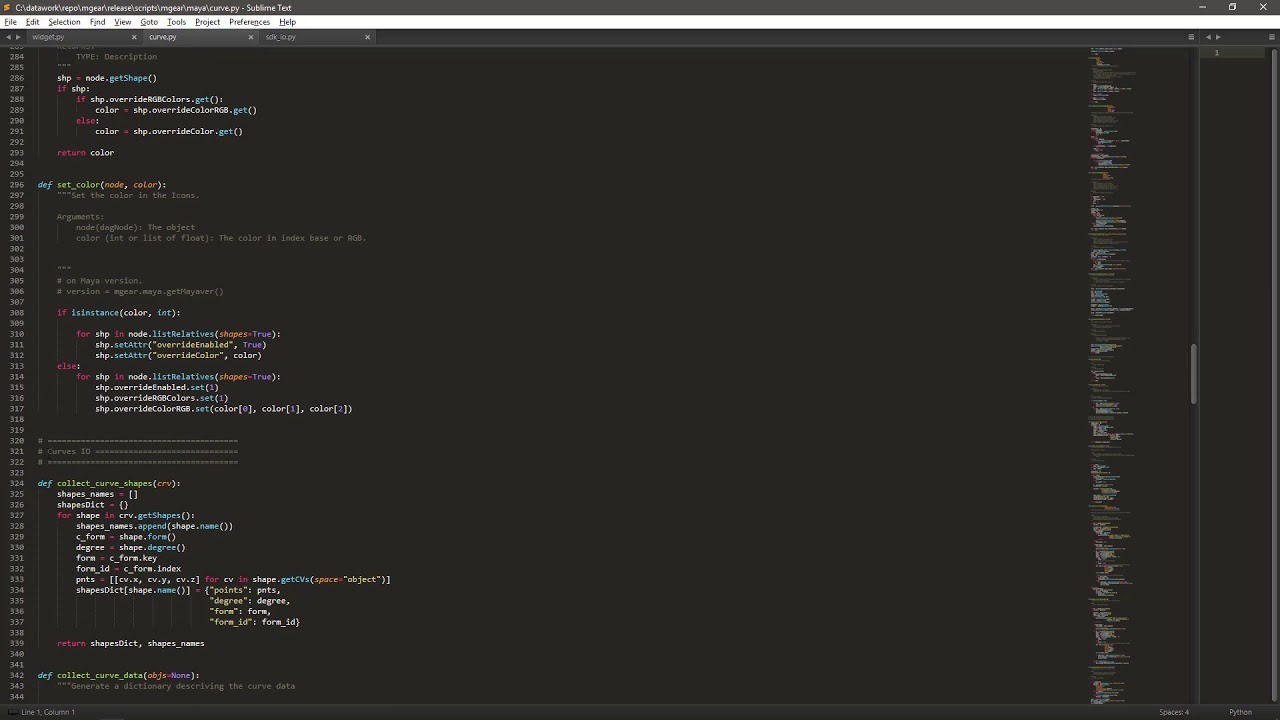Click 'shapes_names = []' line
The height and width of the screenshot is (720, 1280).
coord(97,494)
